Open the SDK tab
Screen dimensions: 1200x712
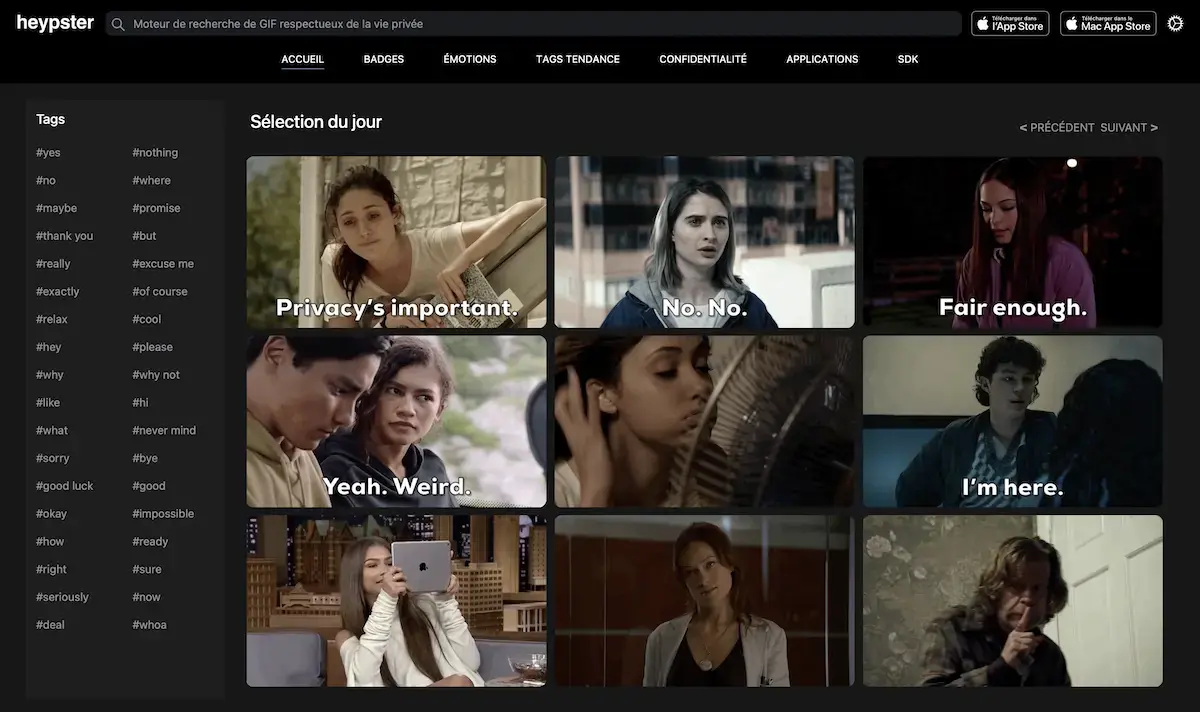(908, 59)
